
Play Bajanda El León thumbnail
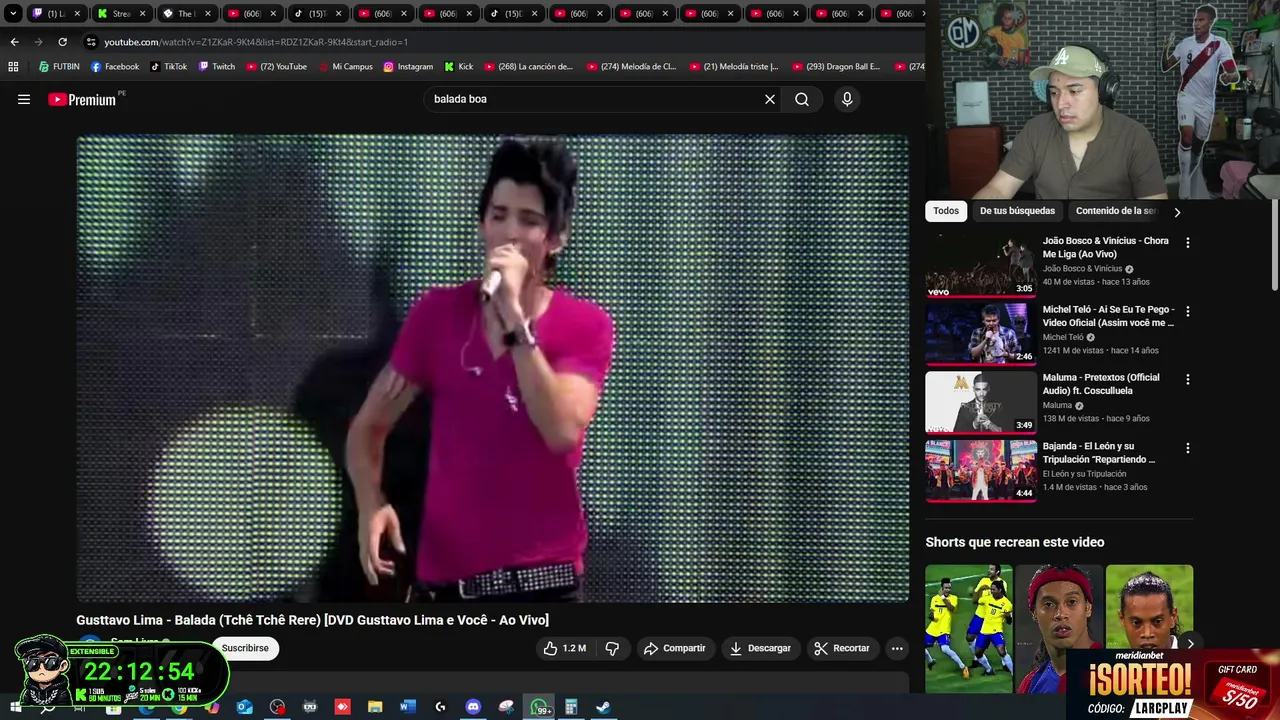pos(981,470)
